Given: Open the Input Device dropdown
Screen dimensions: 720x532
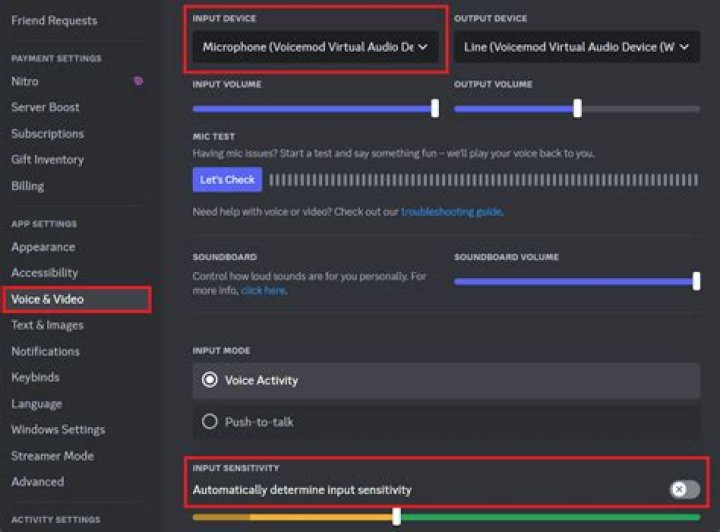Looking at the screenshot, I should click(x=315, y=47).
